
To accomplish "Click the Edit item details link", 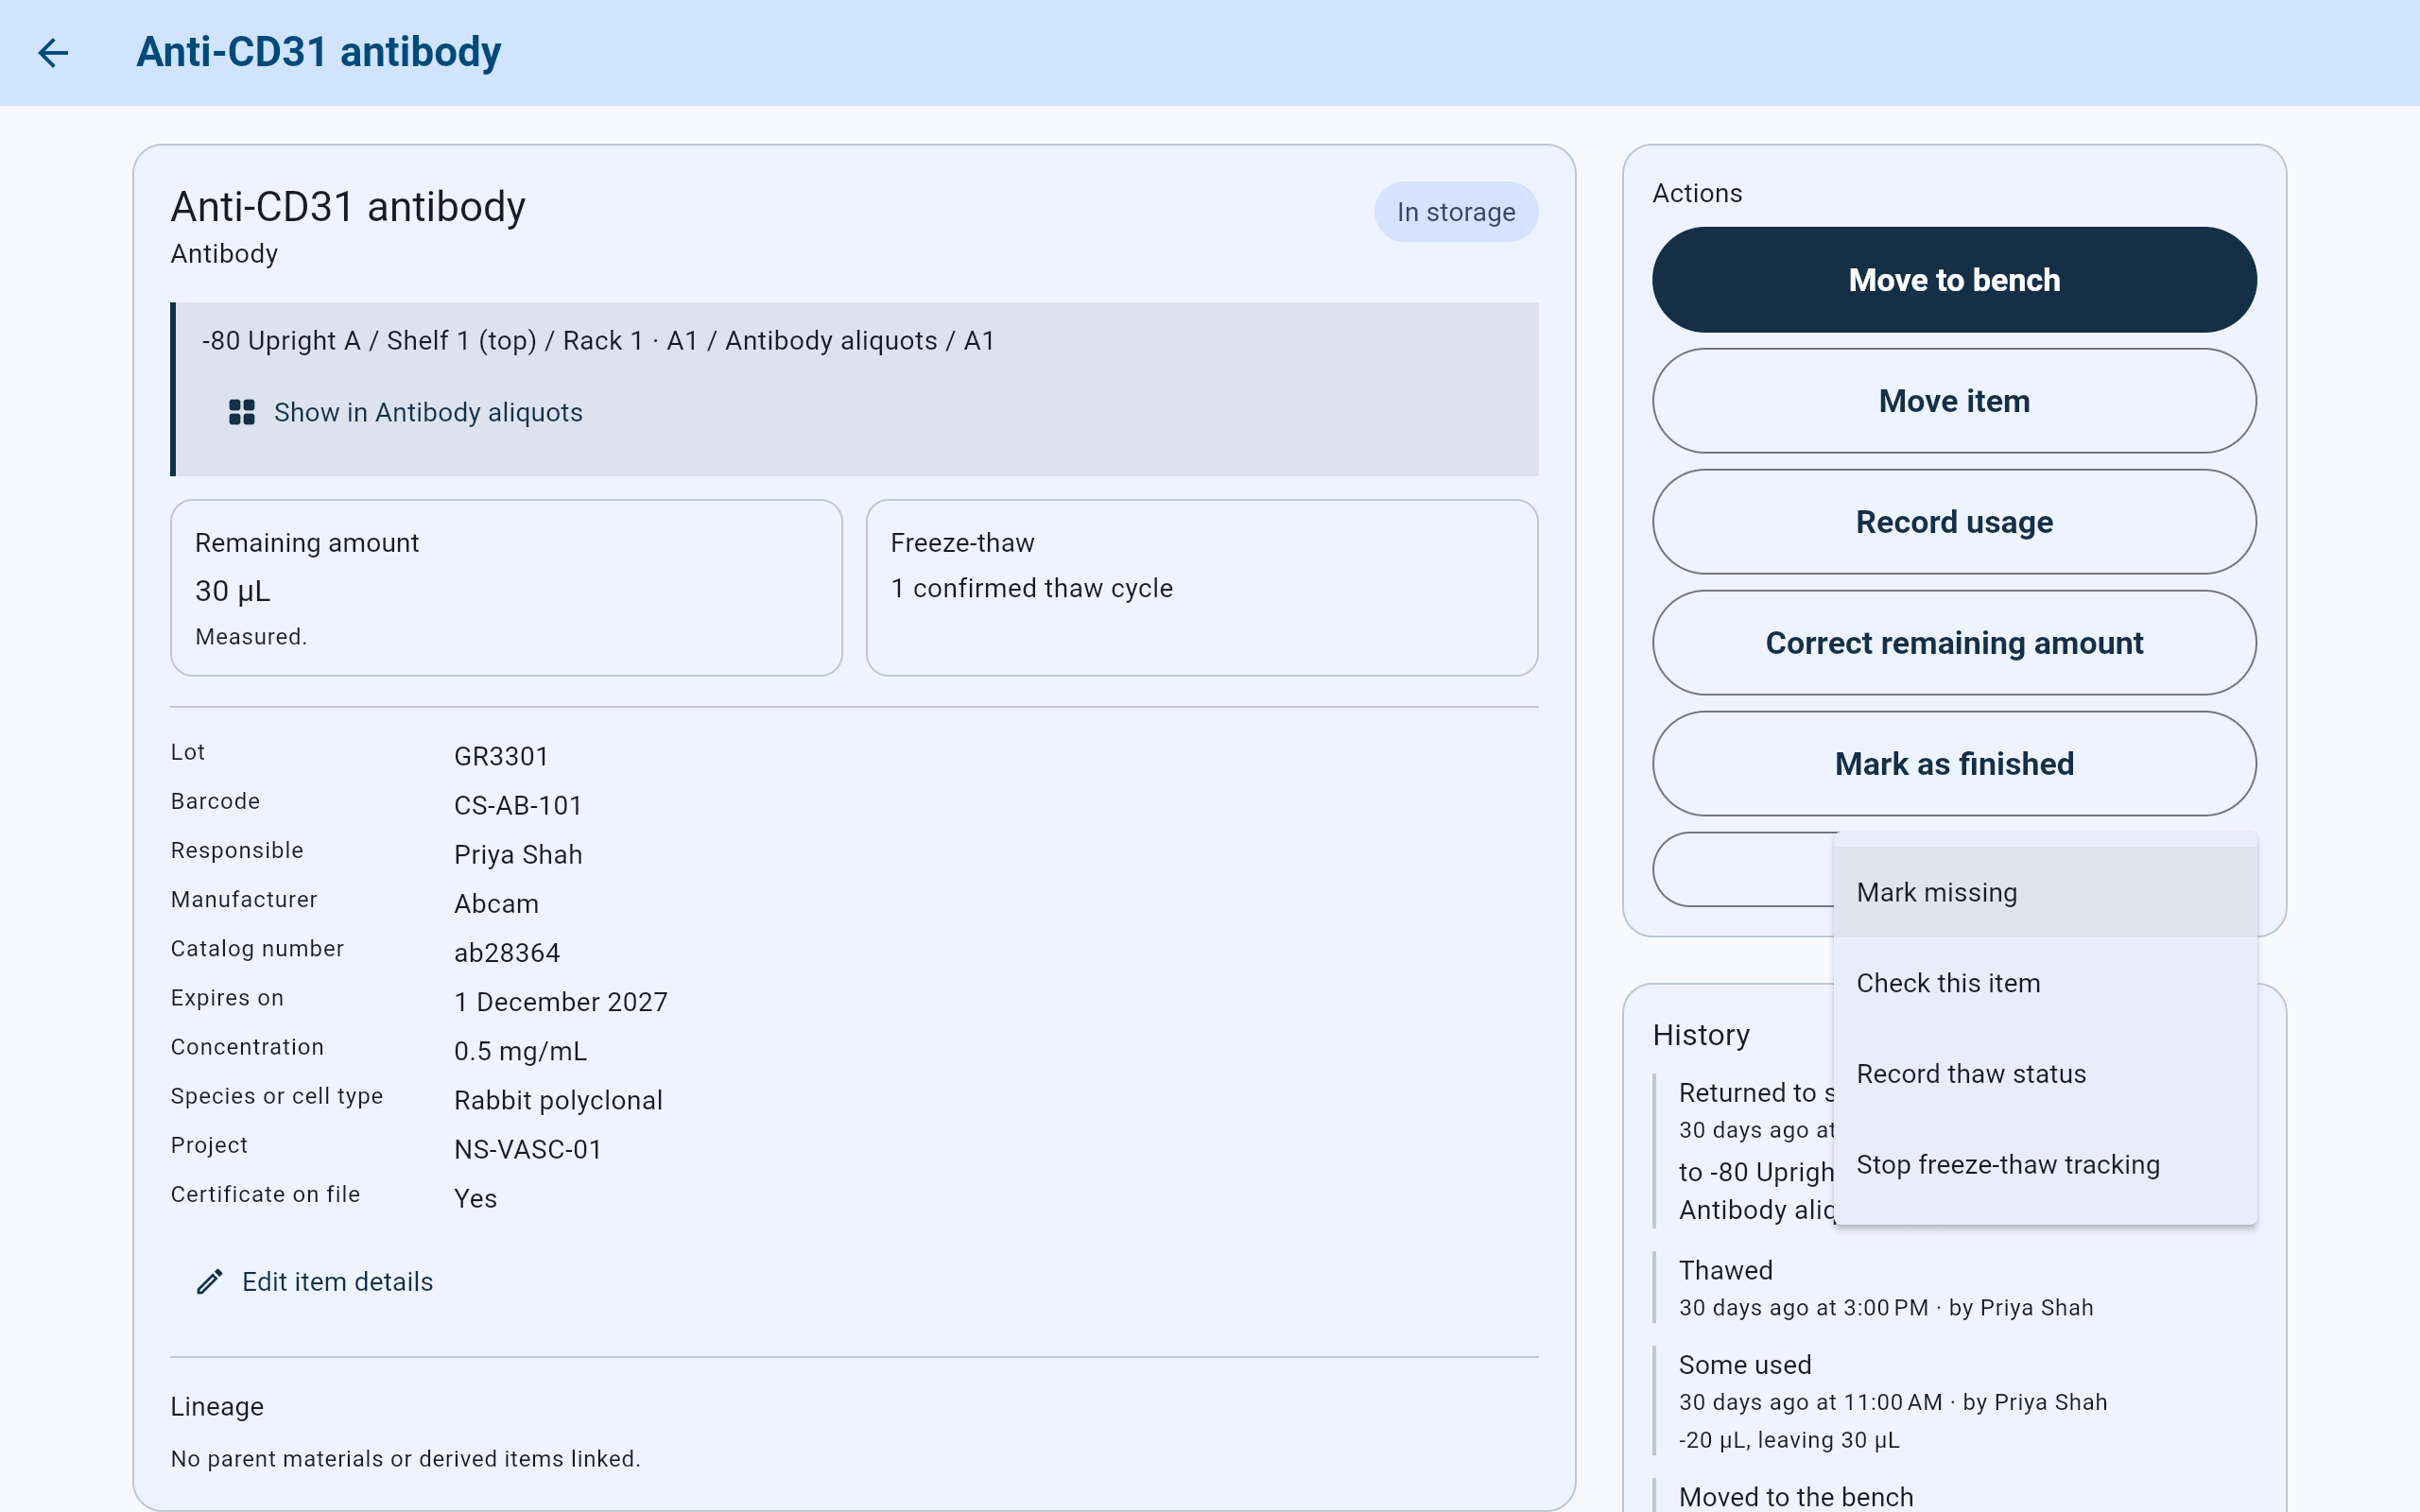I will (x=314, y=1282).
